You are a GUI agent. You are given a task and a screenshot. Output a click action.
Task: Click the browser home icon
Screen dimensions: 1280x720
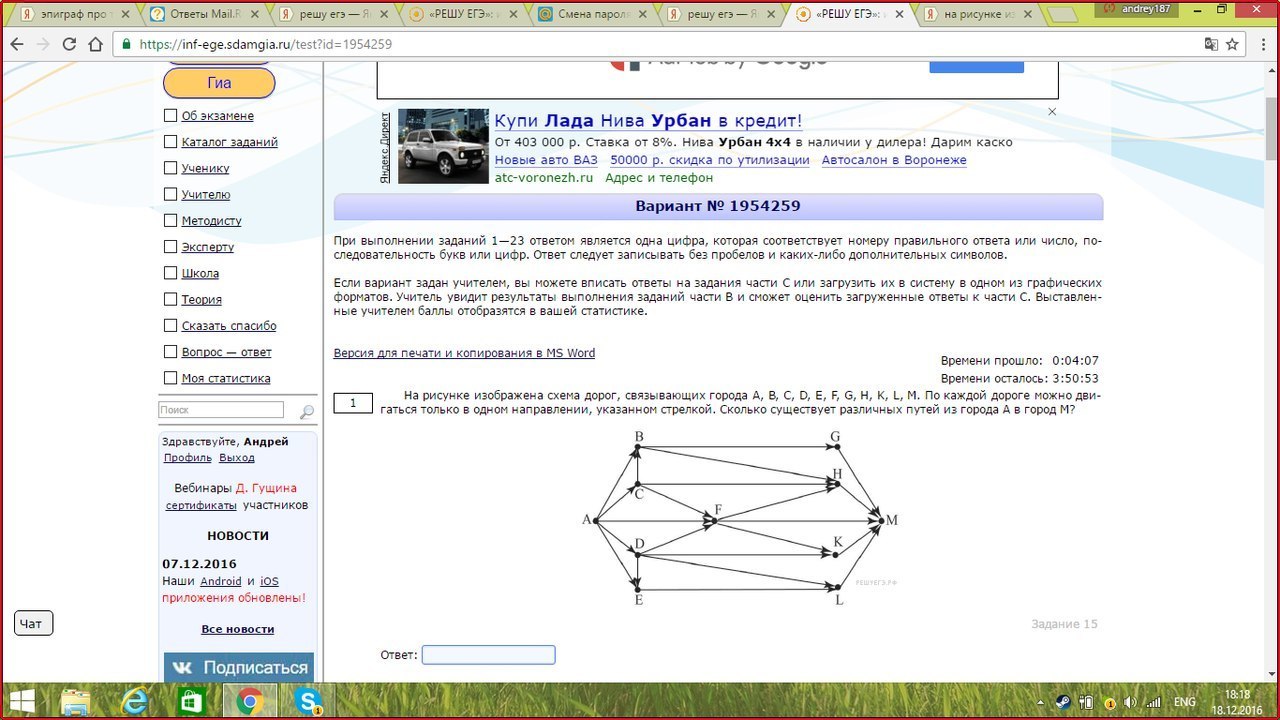(x=96, y=45)
